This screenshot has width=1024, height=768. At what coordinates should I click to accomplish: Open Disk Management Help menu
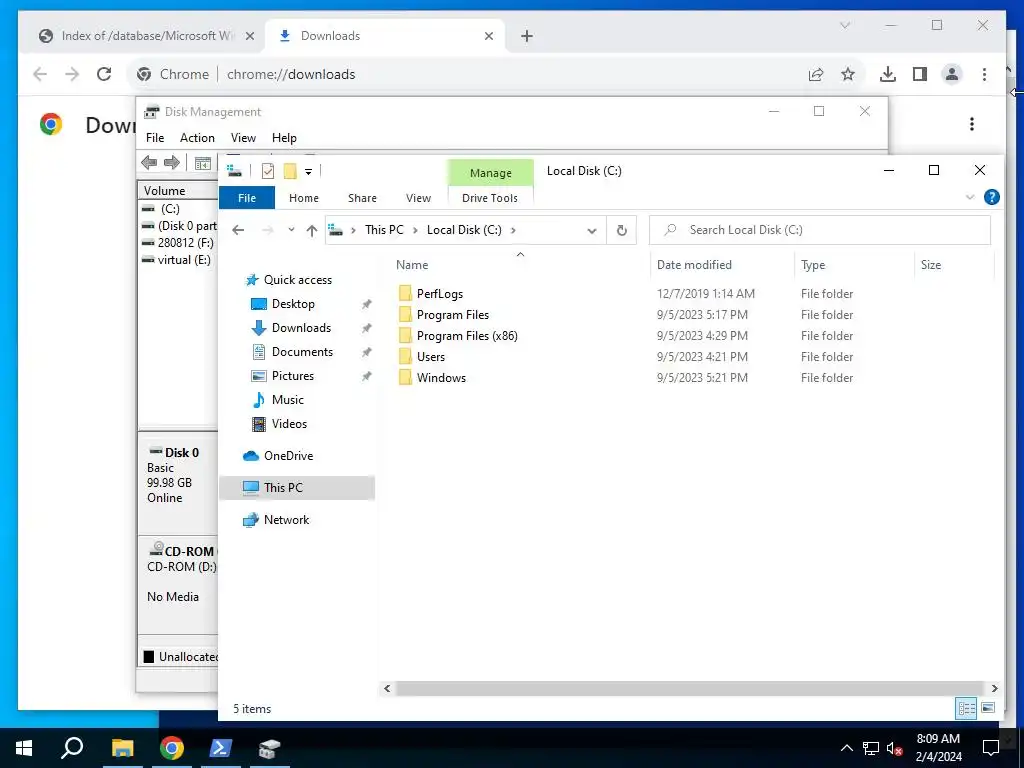point(284,138)
